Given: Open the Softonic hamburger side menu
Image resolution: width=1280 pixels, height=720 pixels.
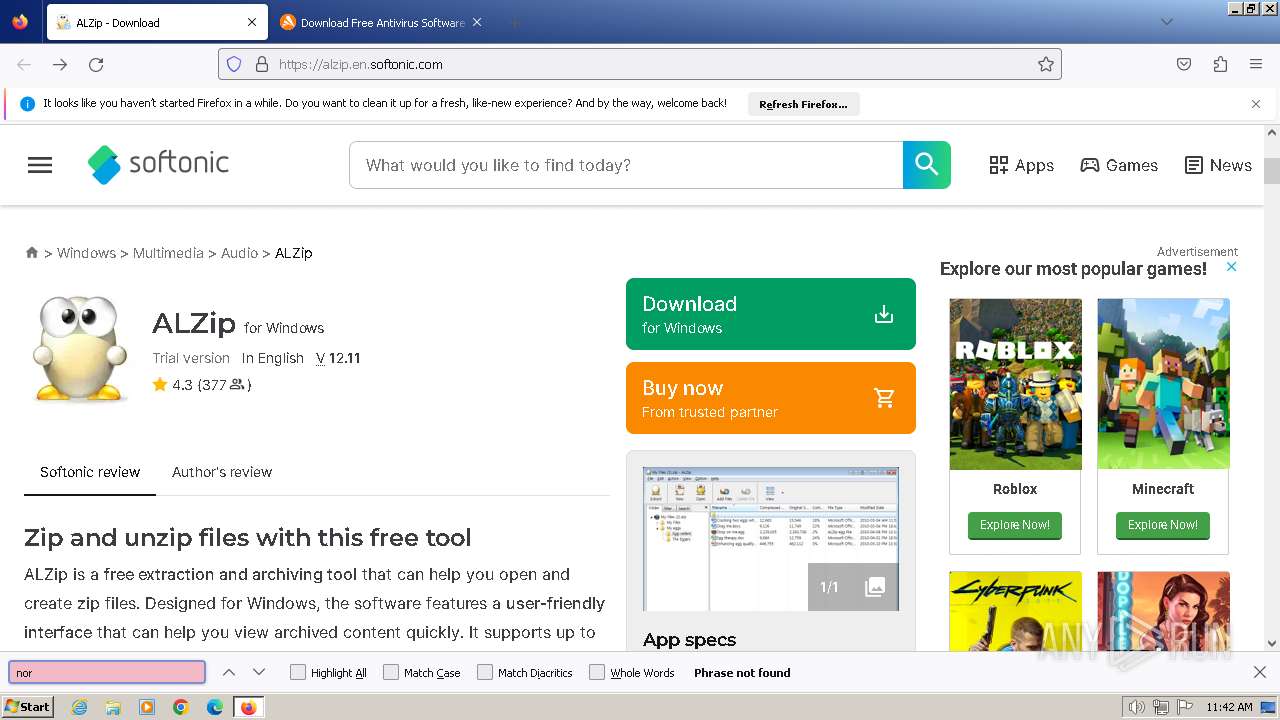Looking at the screenshot, I should click(x=40, y=165).
